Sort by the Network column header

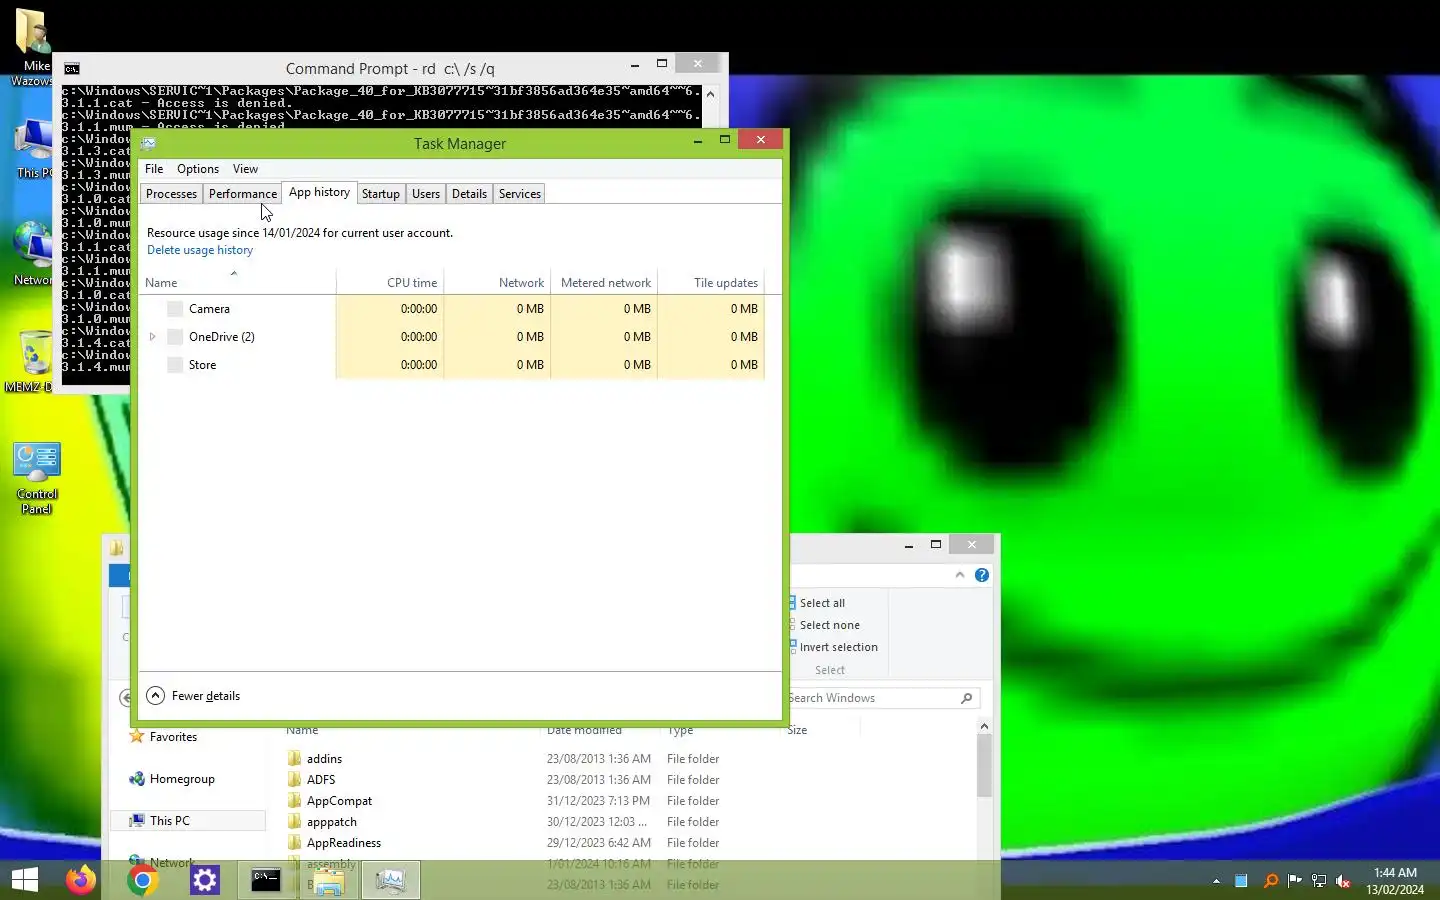496,283
